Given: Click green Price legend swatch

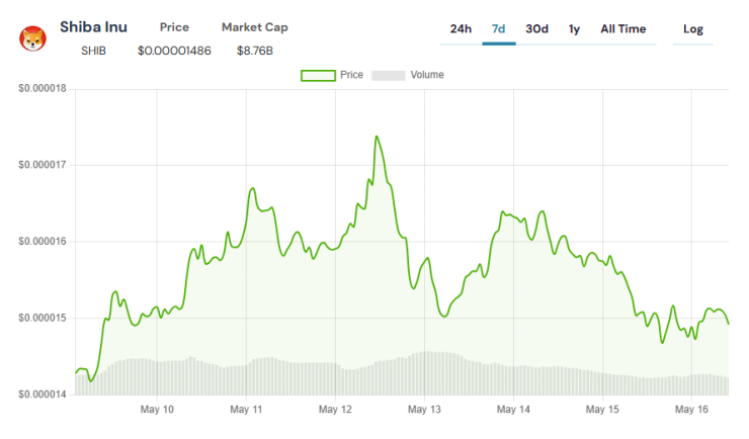Looking at the screenshot, I should (x=318, y=75).
